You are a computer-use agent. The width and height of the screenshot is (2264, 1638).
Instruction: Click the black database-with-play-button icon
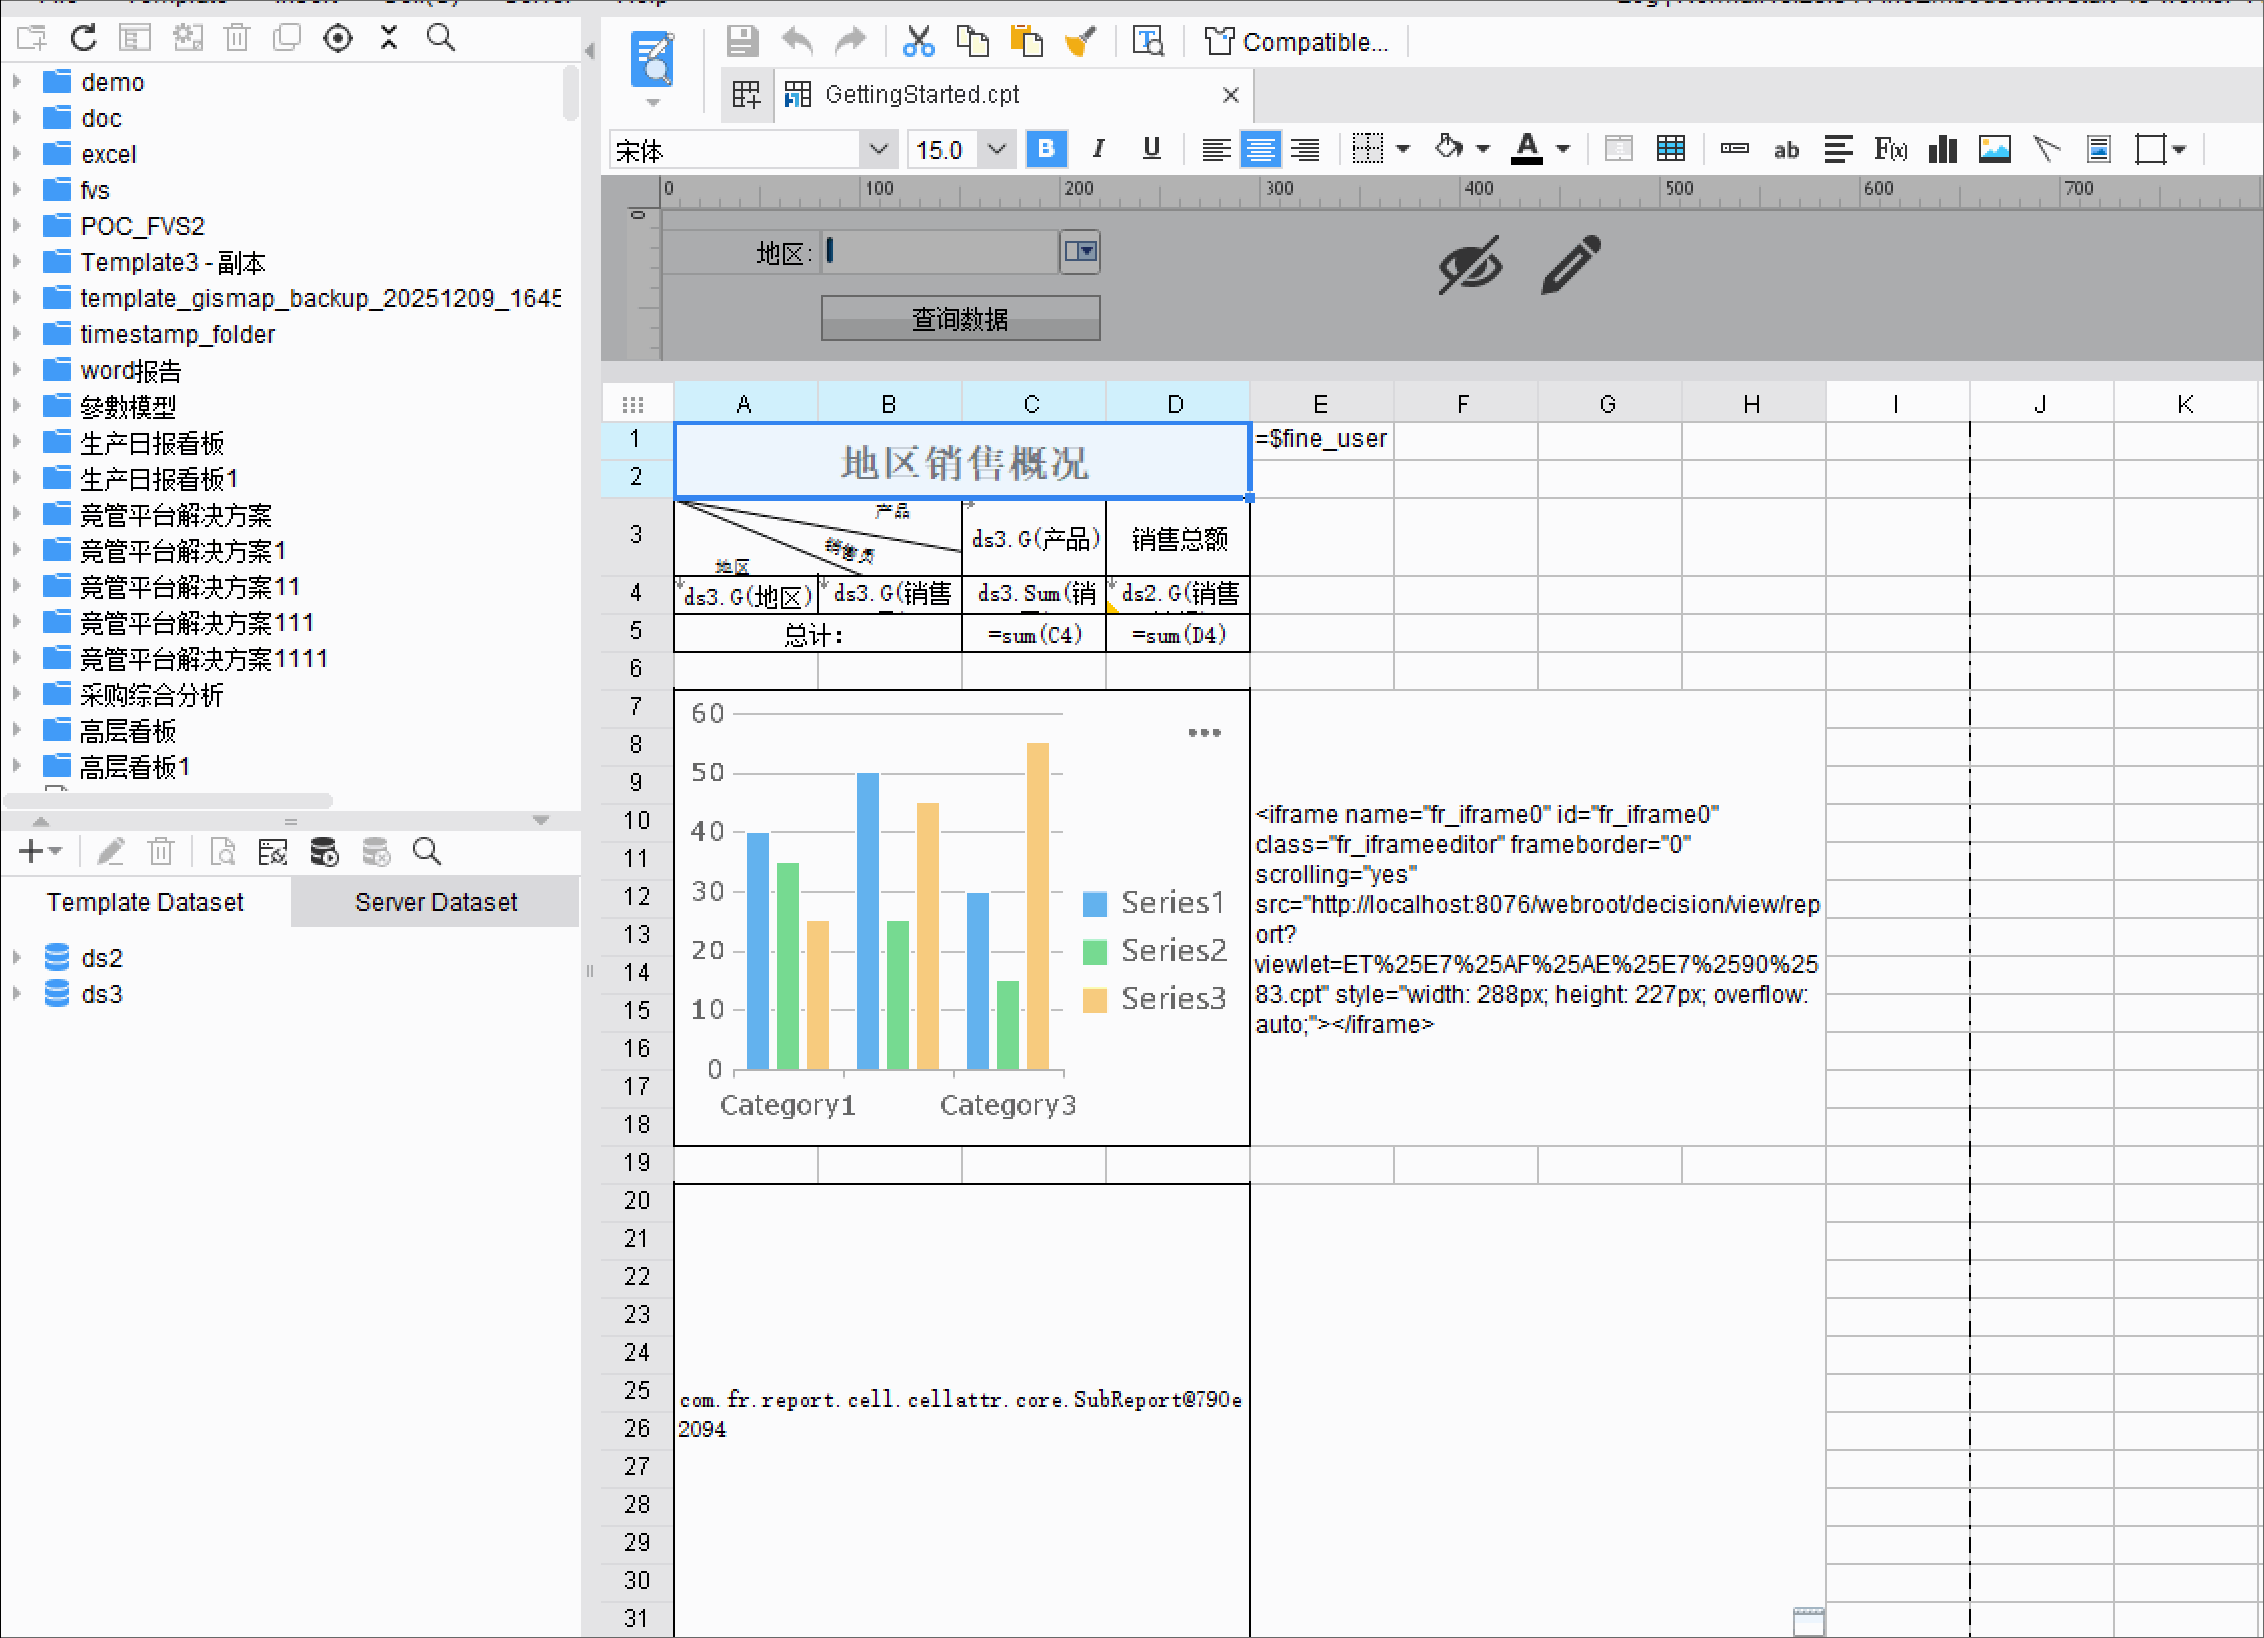(324, 852)
